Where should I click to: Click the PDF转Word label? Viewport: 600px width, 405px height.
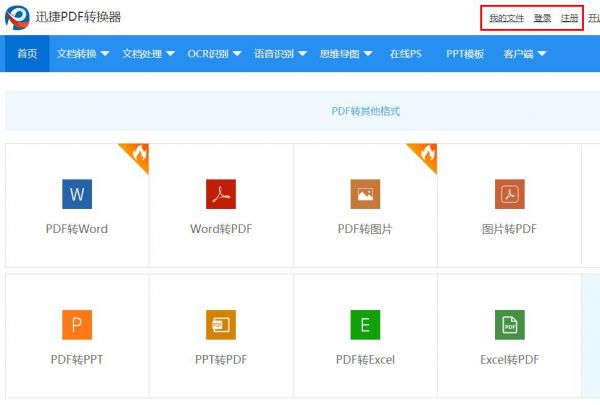coord(77,229)
